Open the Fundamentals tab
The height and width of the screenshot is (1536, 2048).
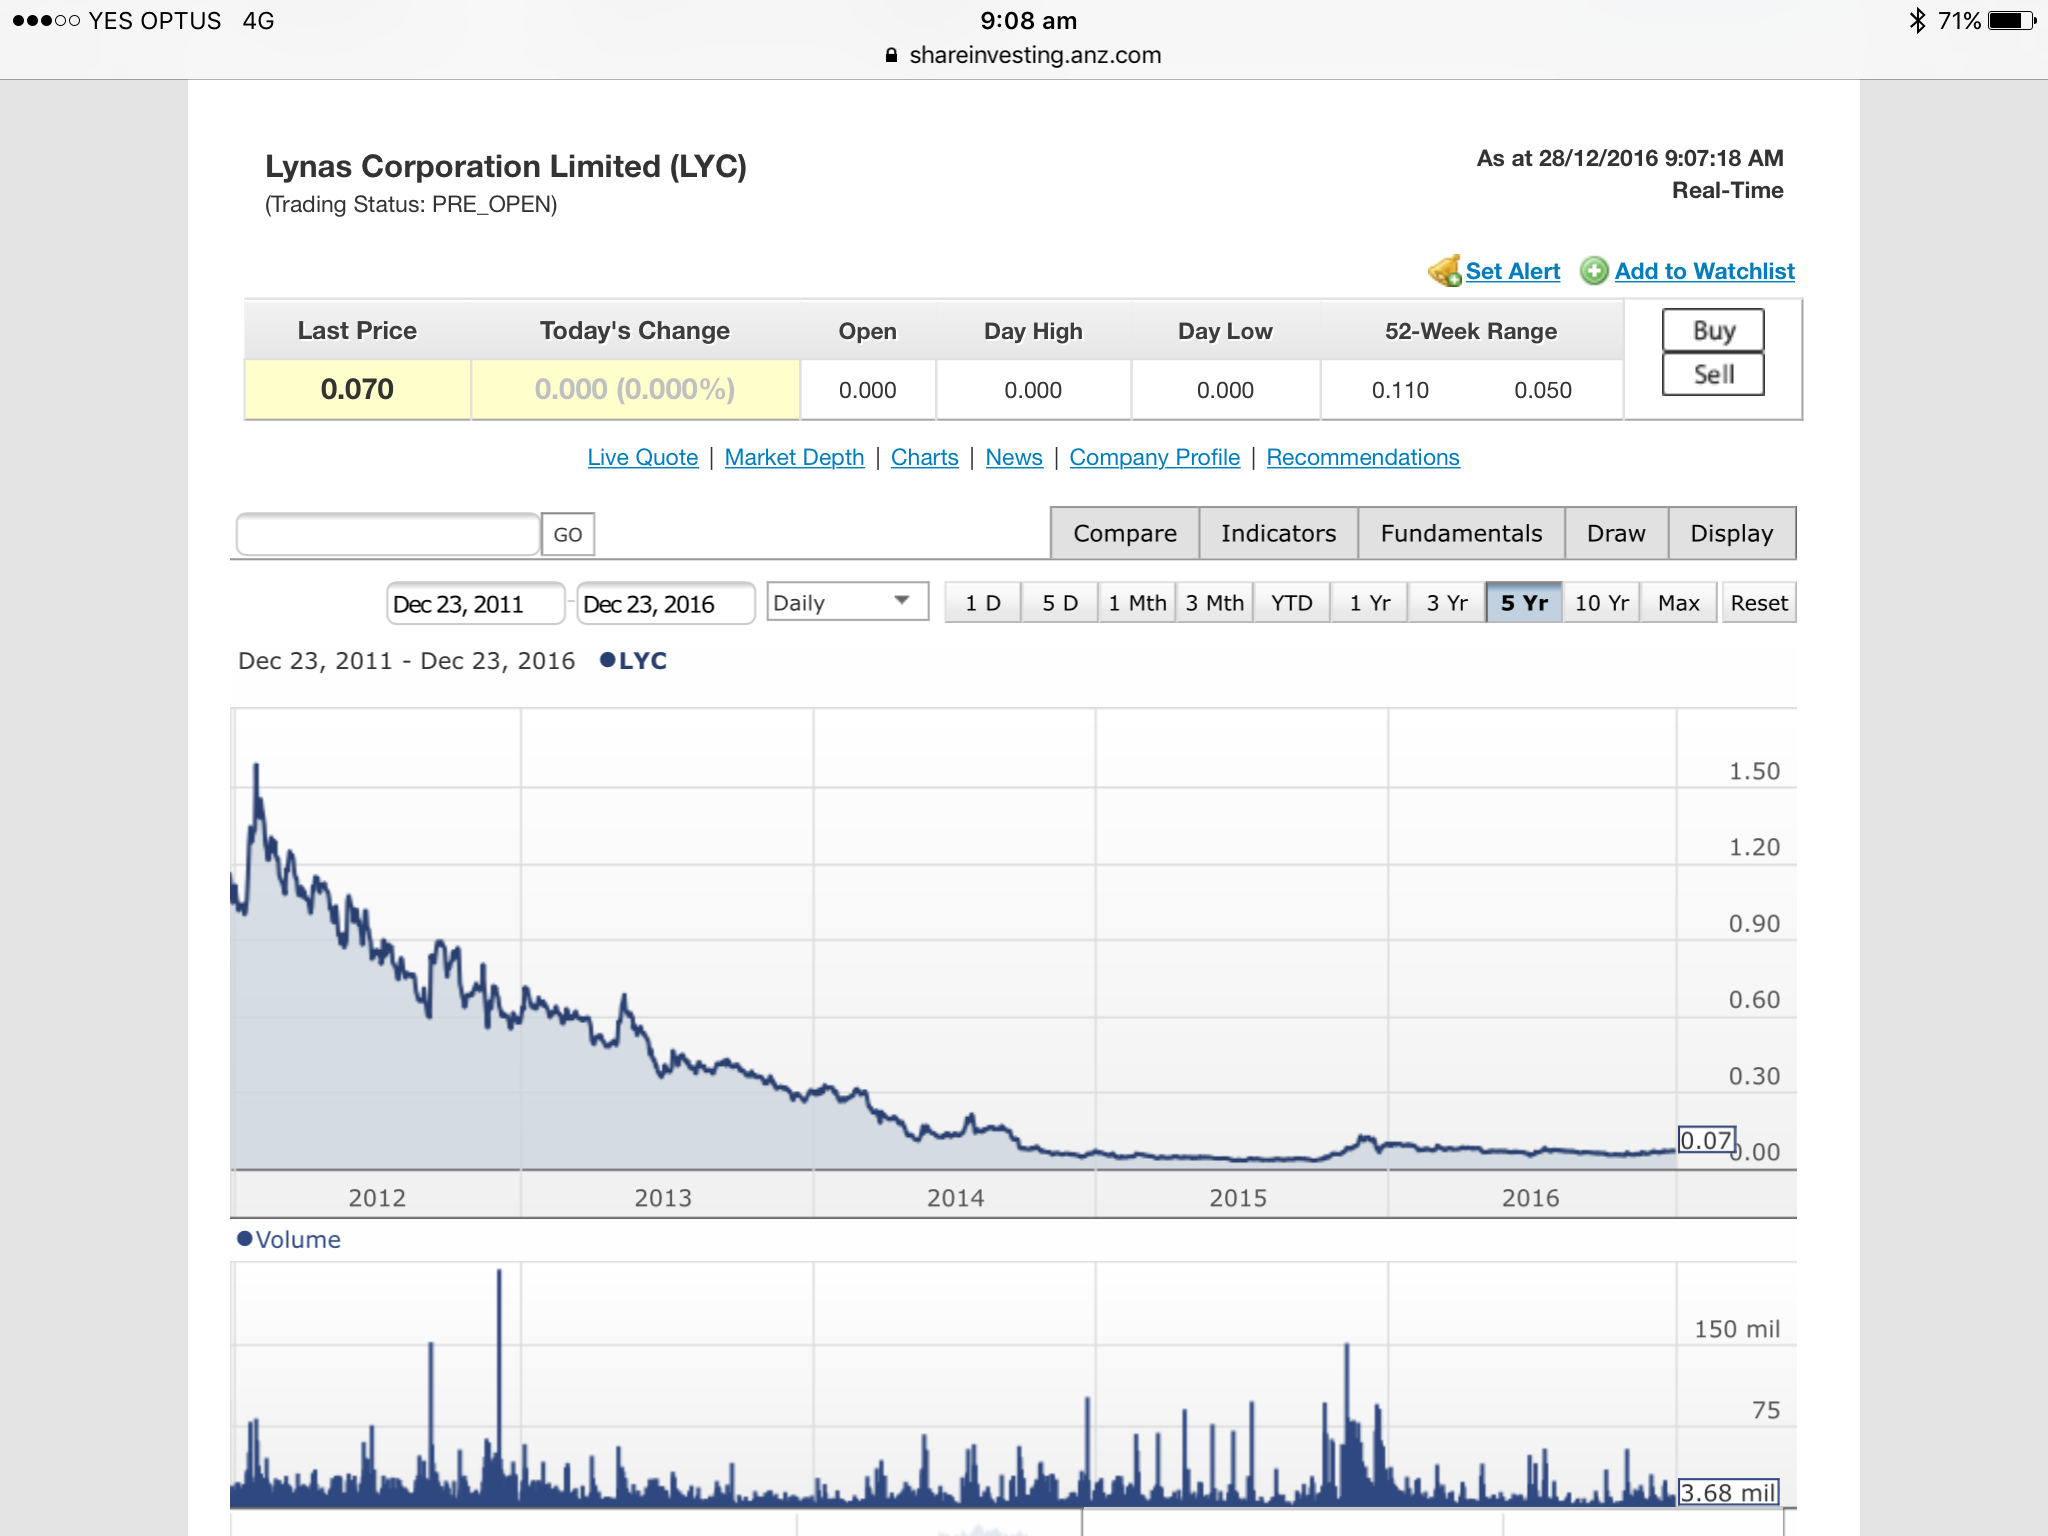[x=1461, y=533]
